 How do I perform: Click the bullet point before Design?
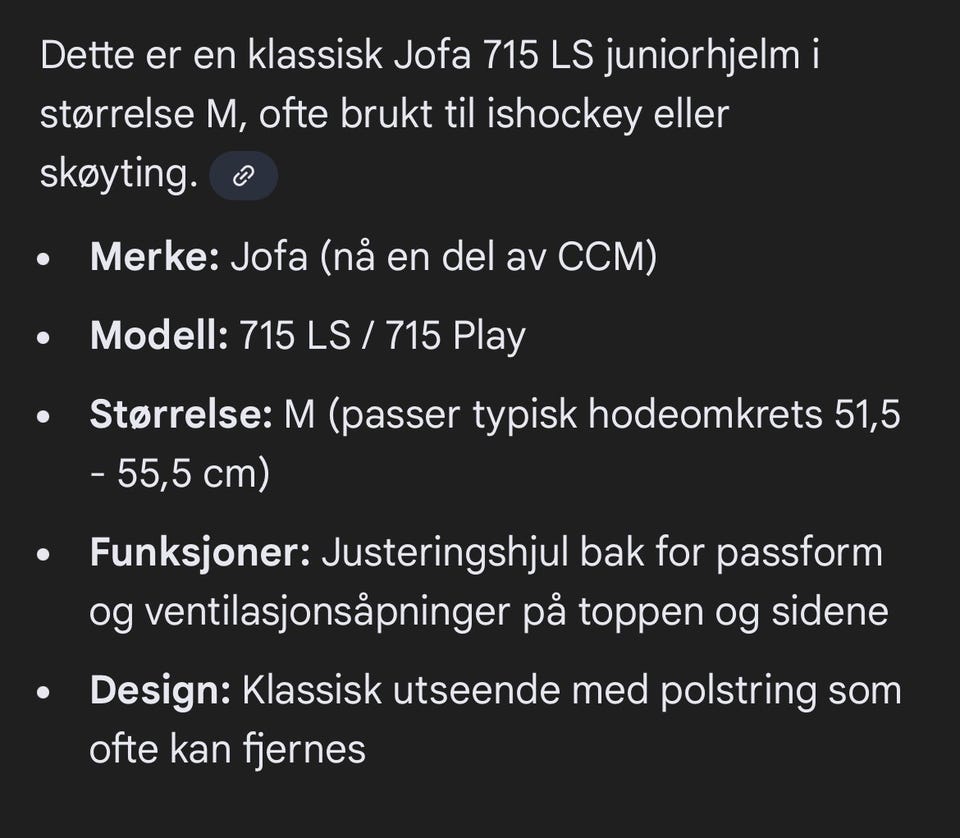coord(43,693)
